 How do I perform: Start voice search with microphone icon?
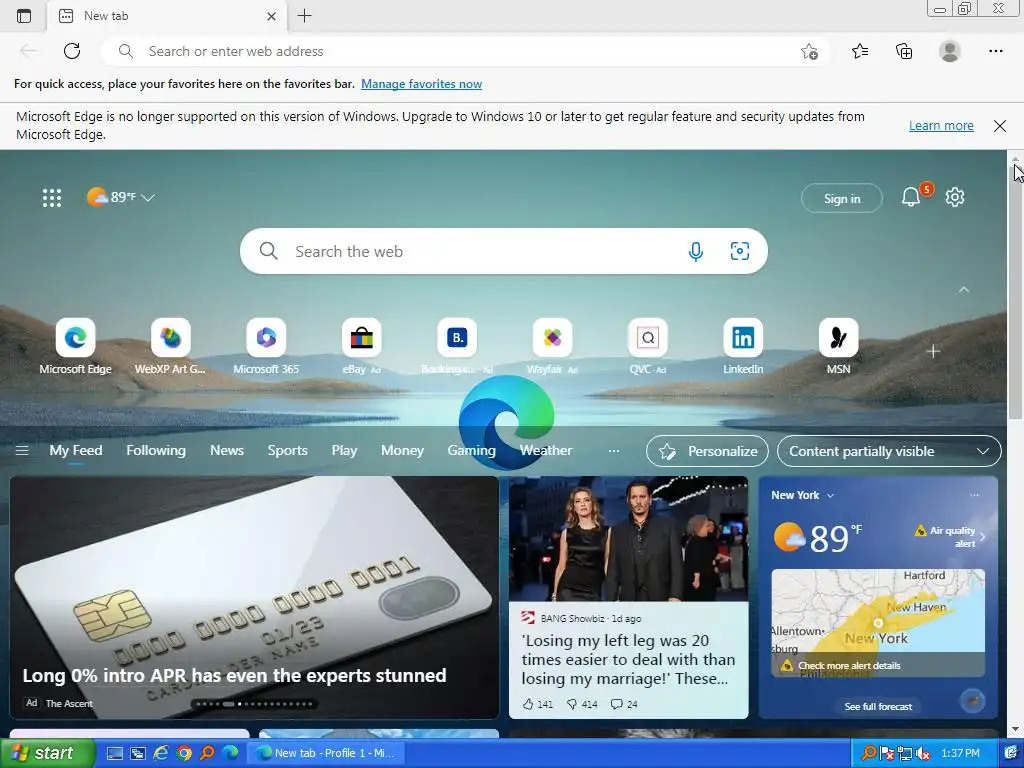[x=696, y=251]
